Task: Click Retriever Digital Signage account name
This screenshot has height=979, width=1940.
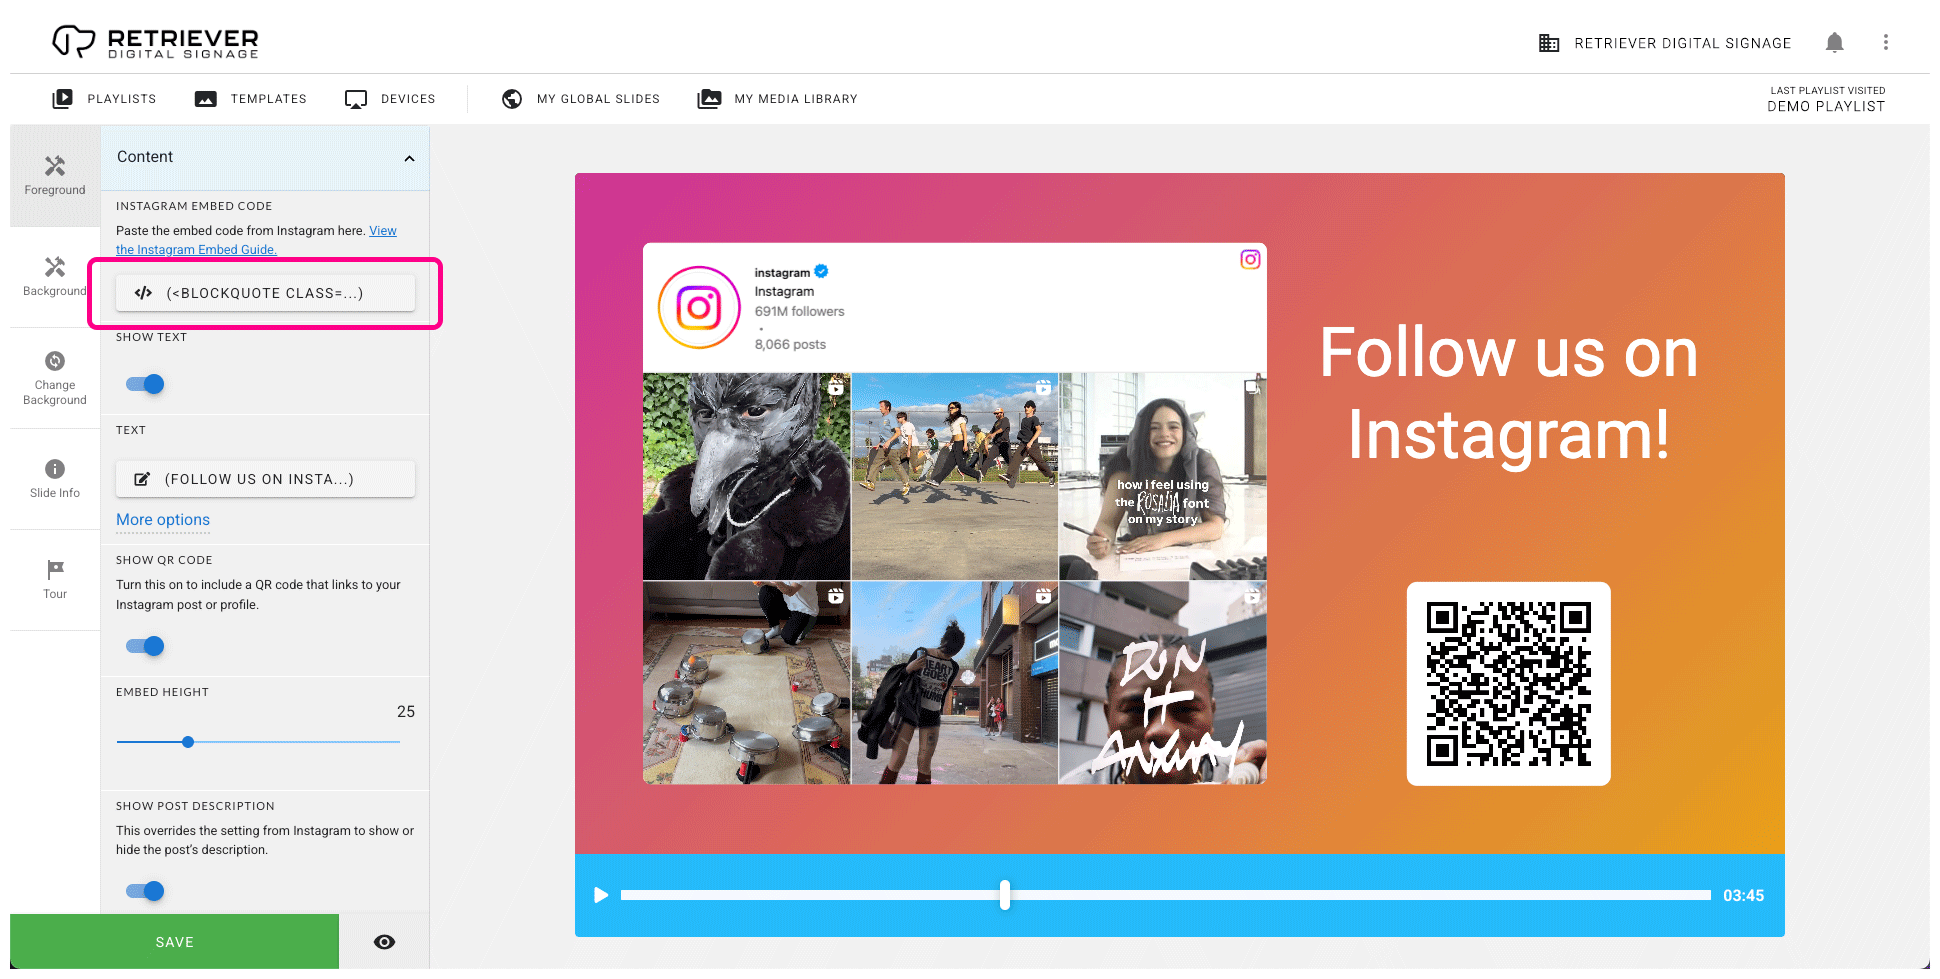Action: [1683, 43]
